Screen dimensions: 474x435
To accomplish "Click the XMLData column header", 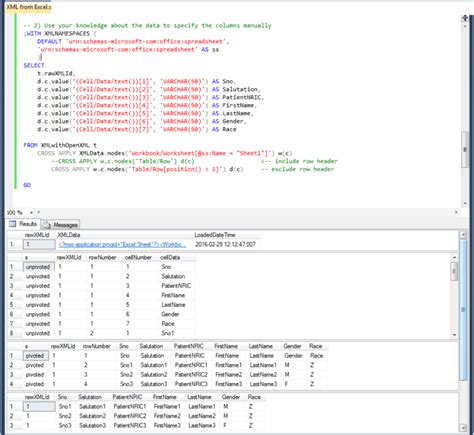I will (x=69, y=235).
